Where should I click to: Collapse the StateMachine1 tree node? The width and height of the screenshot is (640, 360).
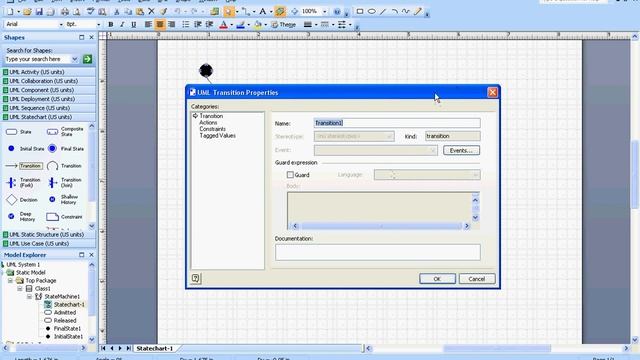[x=29, y=296]
